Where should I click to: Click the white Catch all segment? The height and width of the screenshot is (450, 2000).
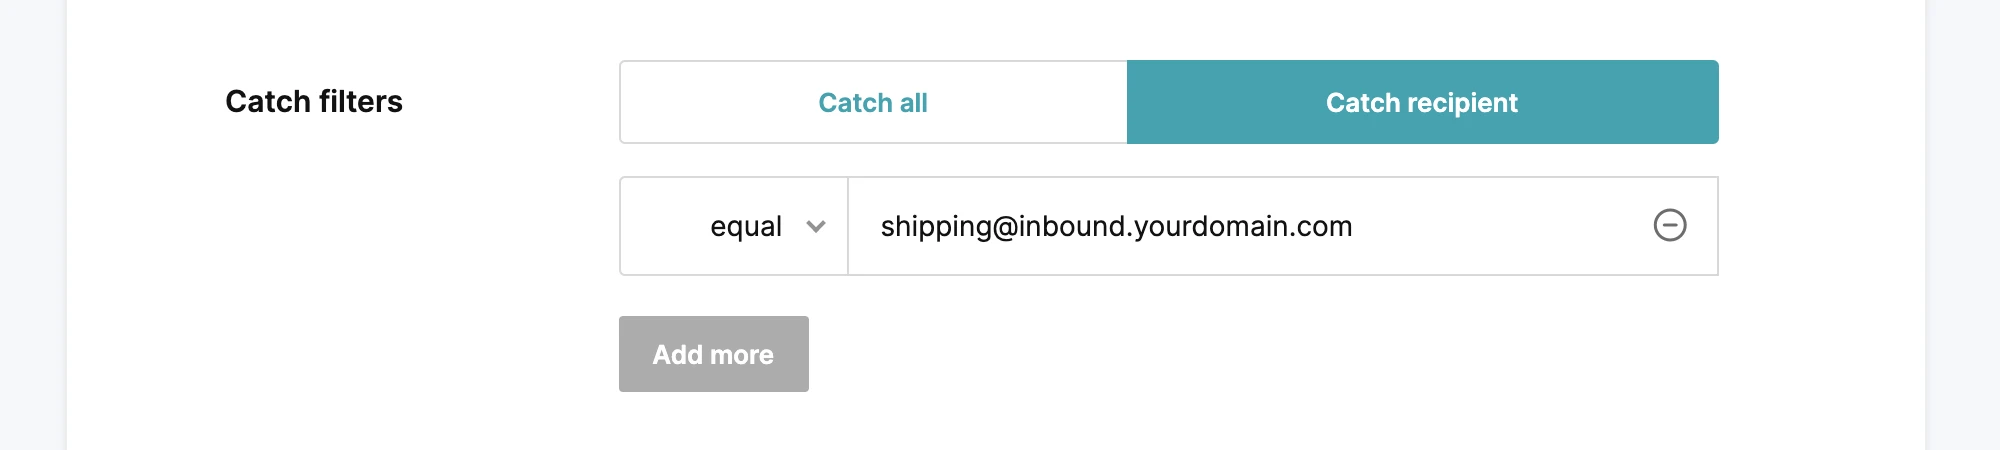coord(873,102)
